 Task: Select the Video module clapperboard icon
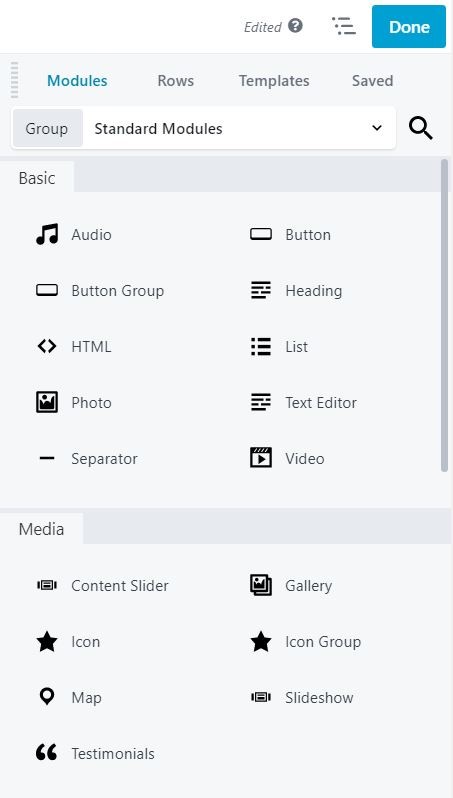click(x=261, y=458)
